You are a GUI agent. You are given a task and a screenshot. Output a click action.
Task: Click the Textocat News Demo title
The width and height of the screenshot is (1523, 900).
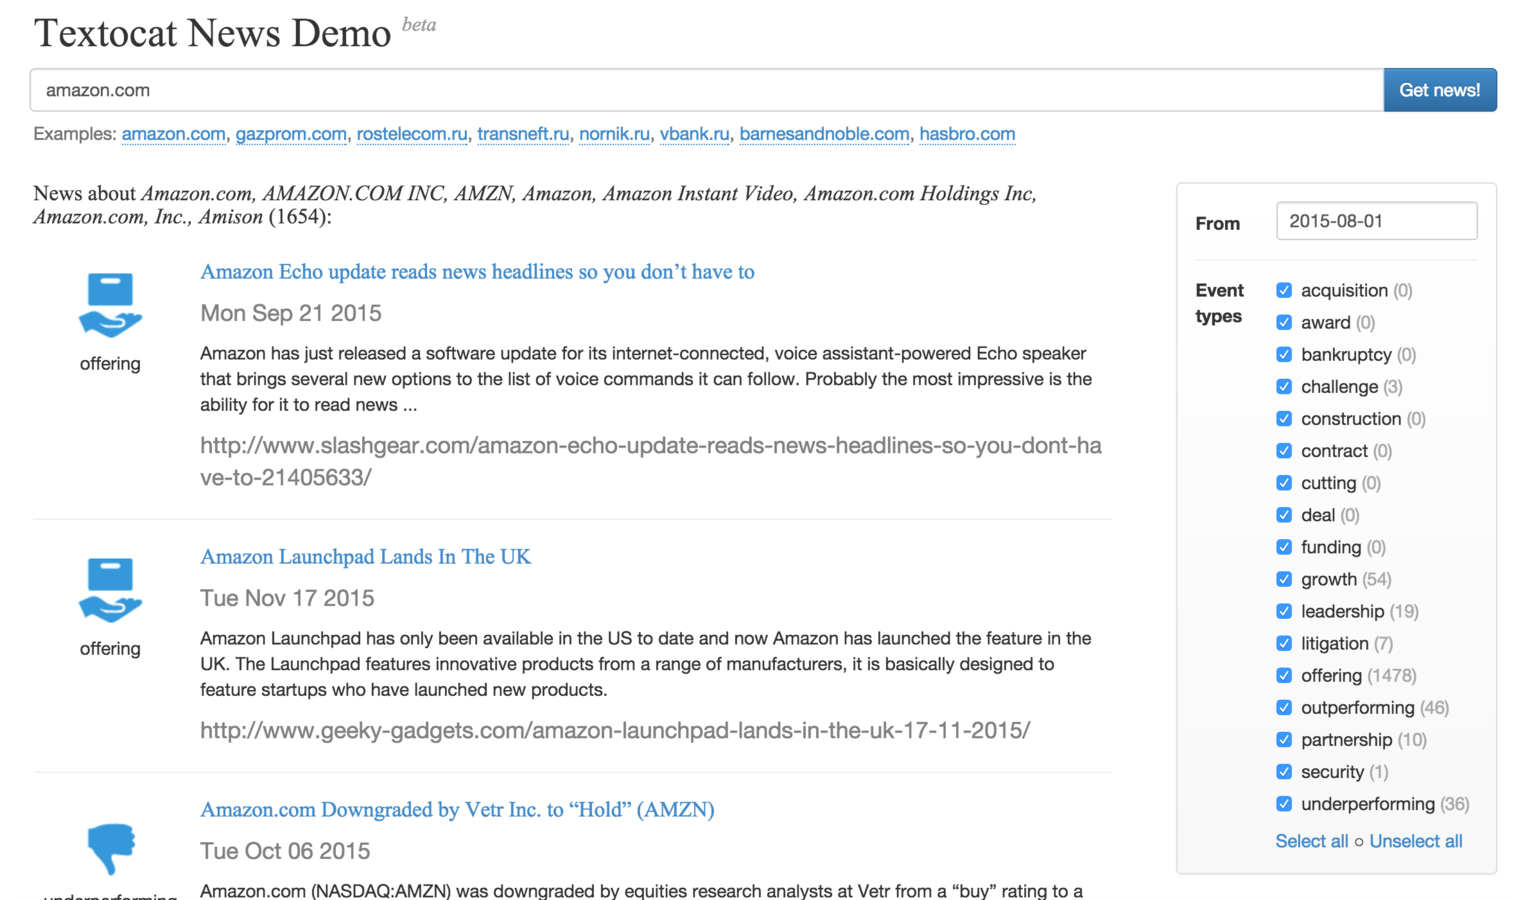click(x=212, y=33)
